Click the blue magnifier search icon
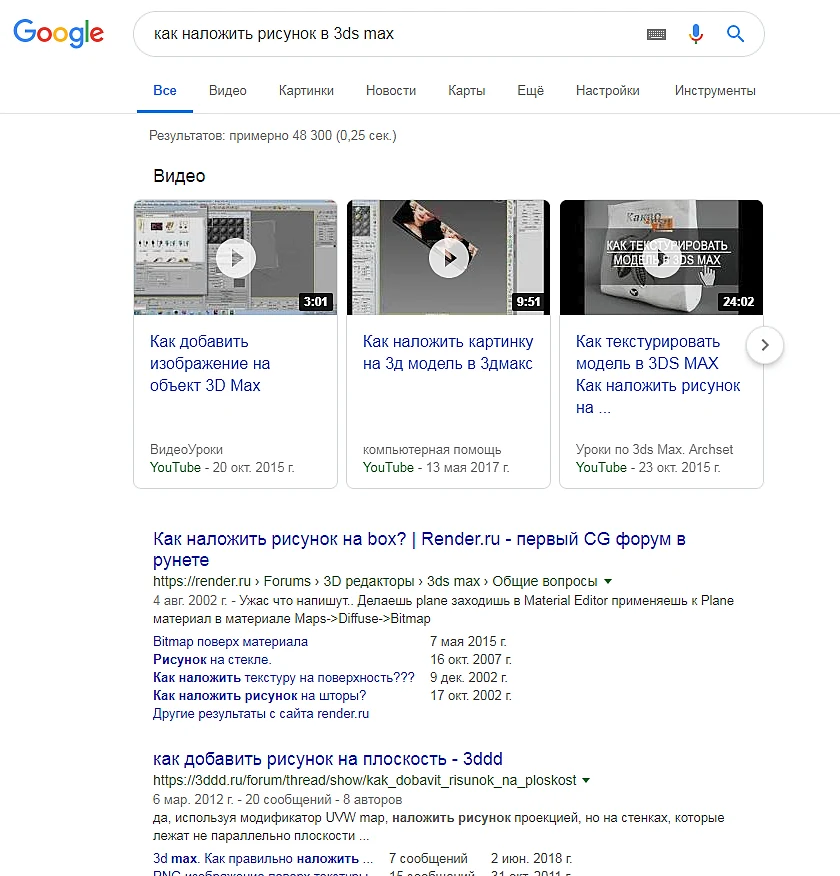 coord(735,34)
